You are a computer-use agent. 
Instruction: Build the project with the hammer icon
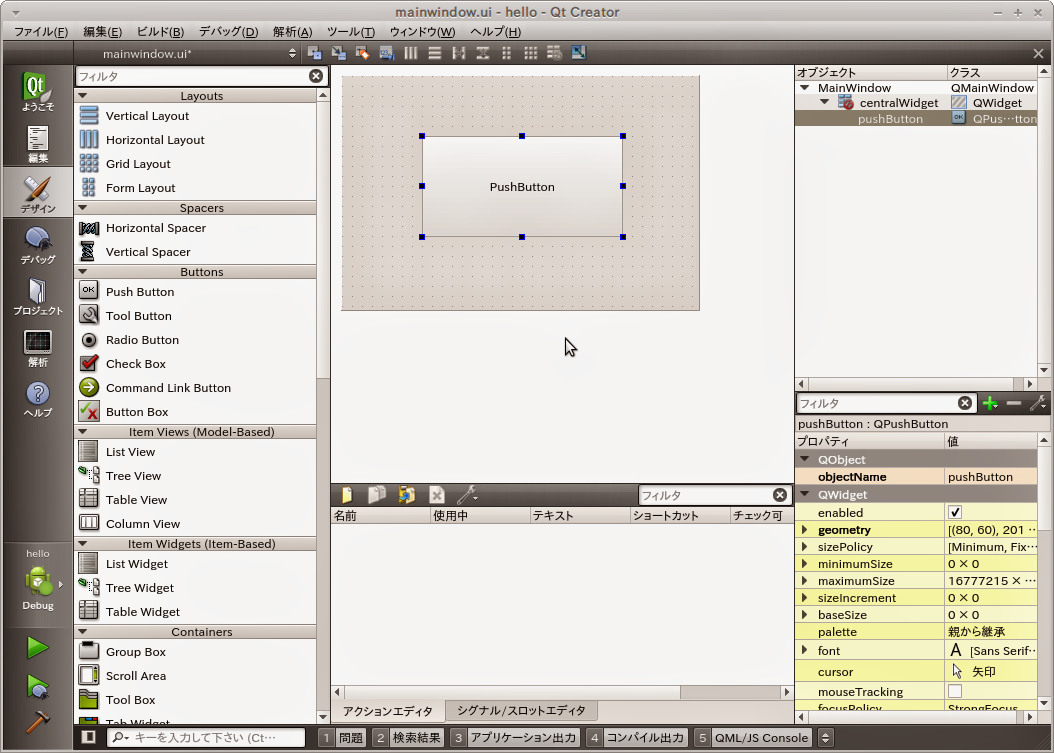point(38,722)
